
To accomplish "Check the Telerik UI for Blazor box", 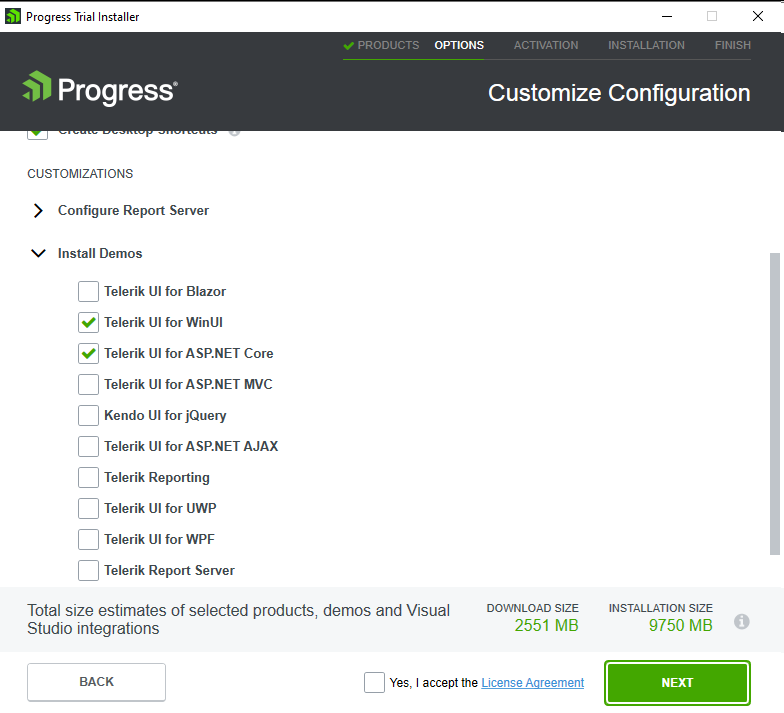I will (x=89, y=292).
